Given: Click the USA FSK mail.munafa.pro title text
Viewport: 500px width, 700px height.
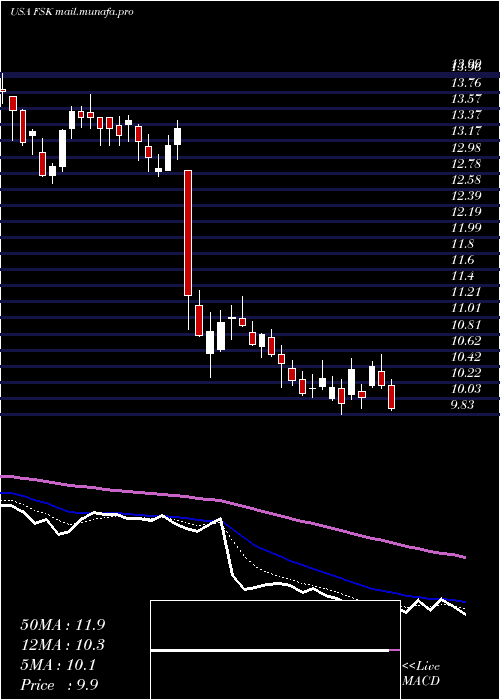Looking at the screenshot, I should (72, 12).
